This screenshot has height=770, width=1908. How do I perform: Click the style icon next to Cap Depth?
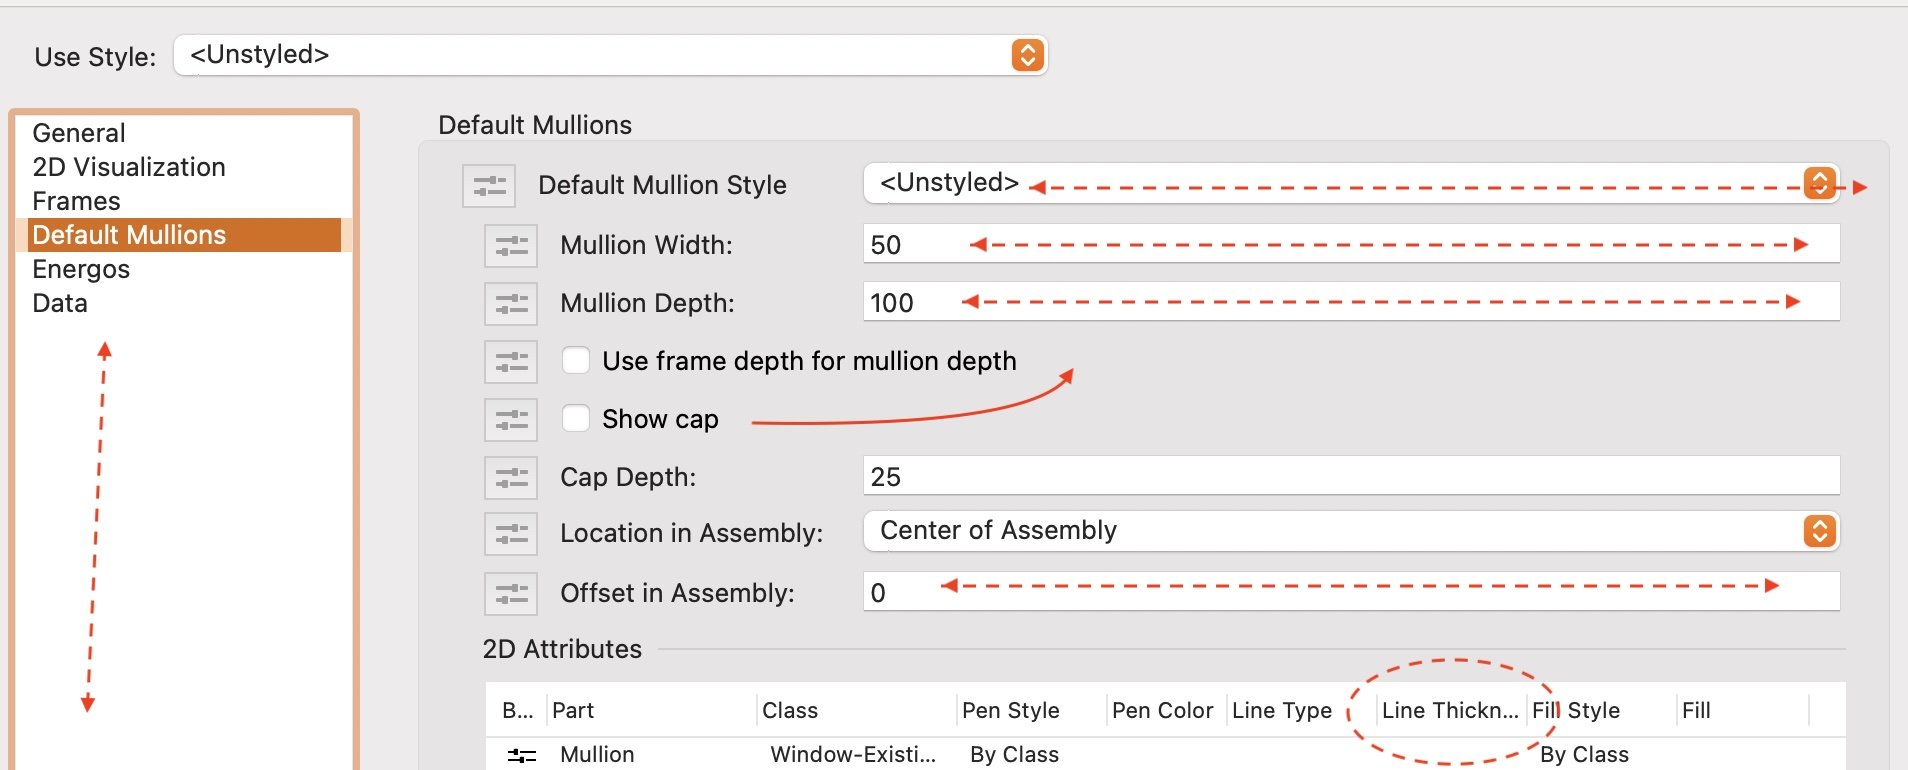(511, 478)
